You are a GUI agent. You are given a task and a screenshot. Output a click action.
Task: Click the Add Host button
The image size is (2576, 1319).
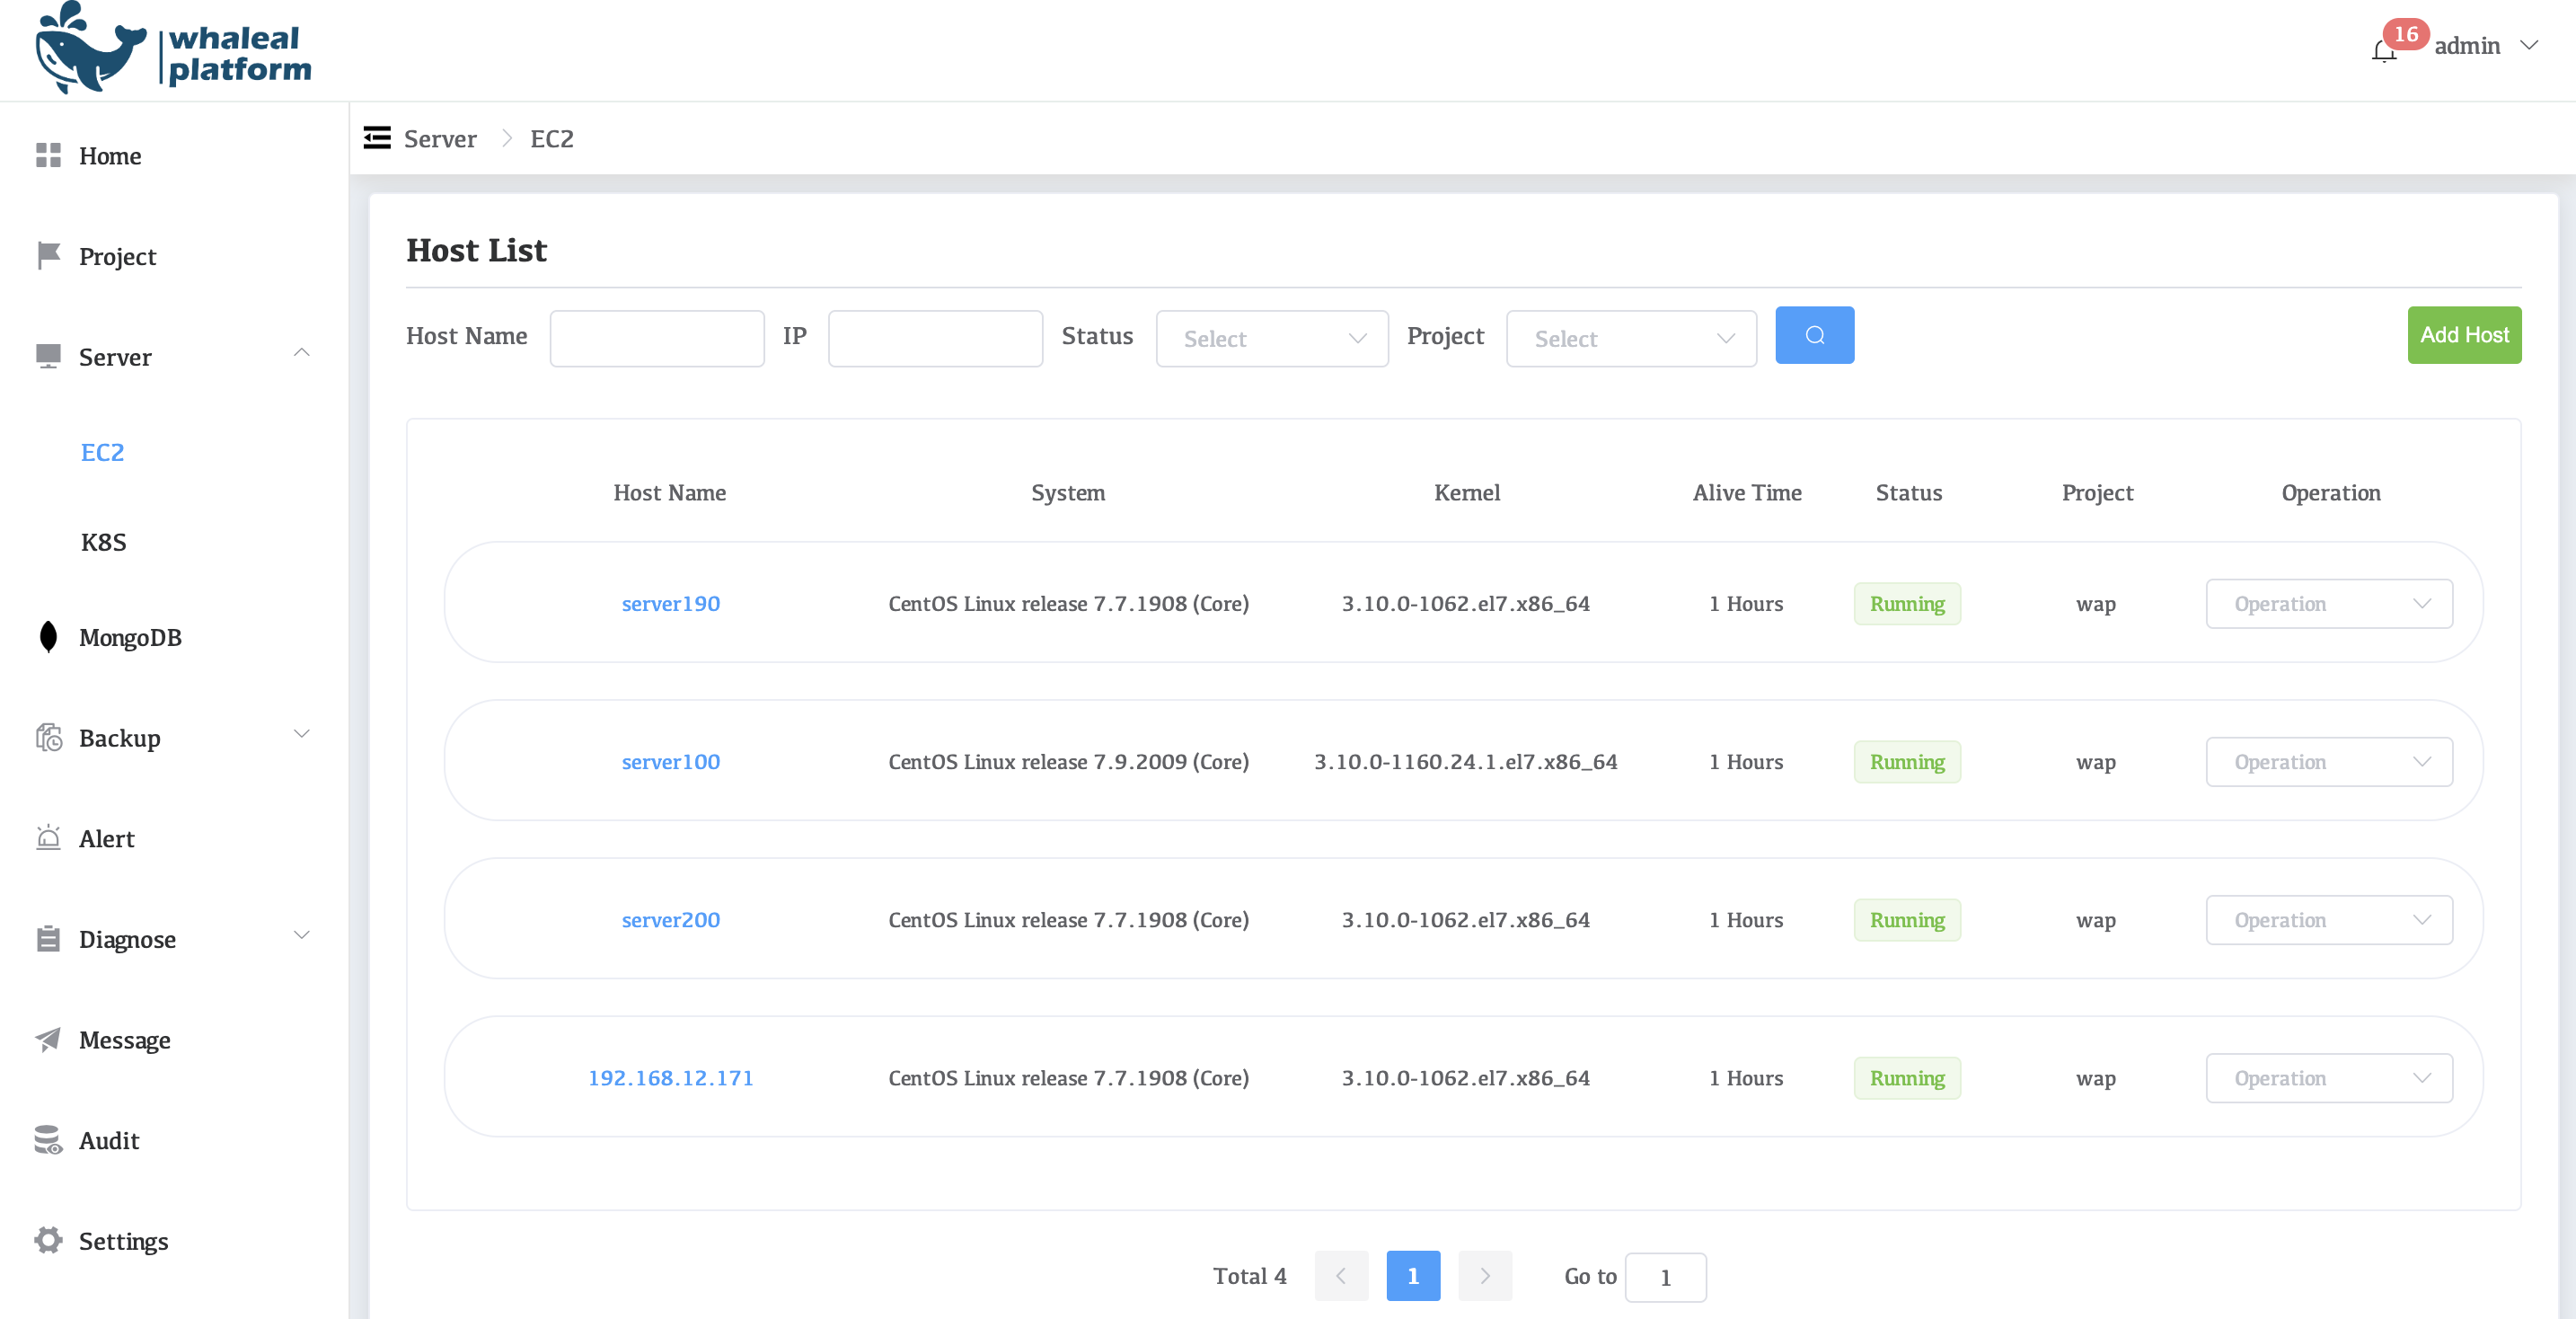[x=2463, y=336]
